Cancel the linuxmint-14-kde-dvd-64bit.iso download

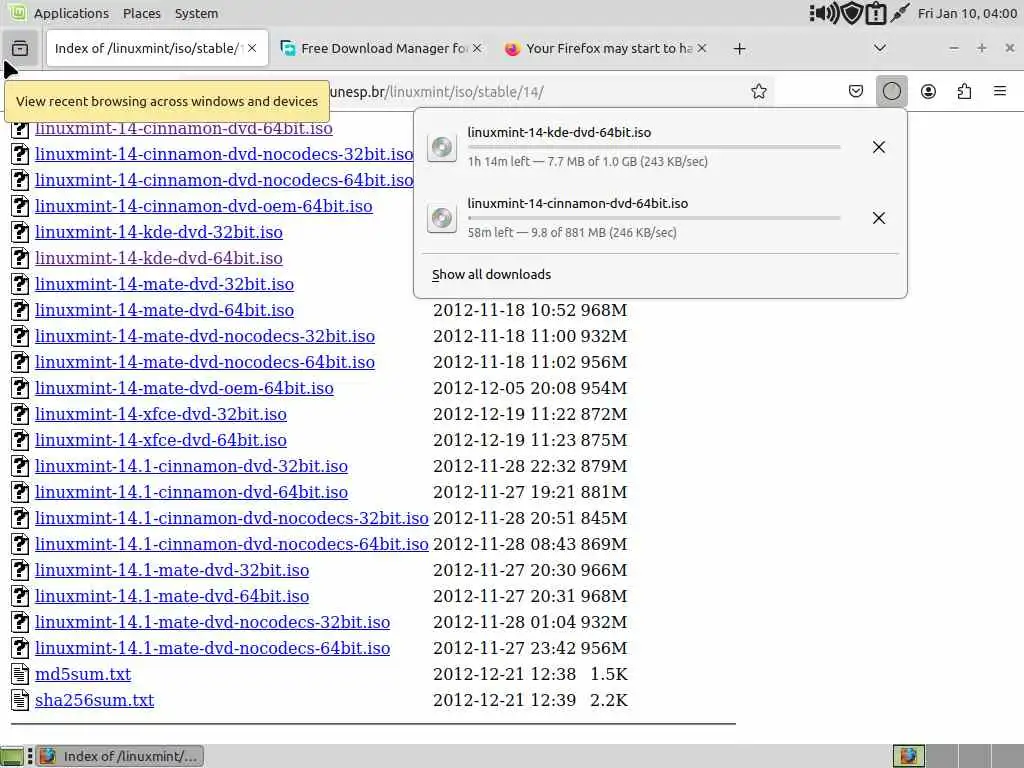tap(879, 147)
